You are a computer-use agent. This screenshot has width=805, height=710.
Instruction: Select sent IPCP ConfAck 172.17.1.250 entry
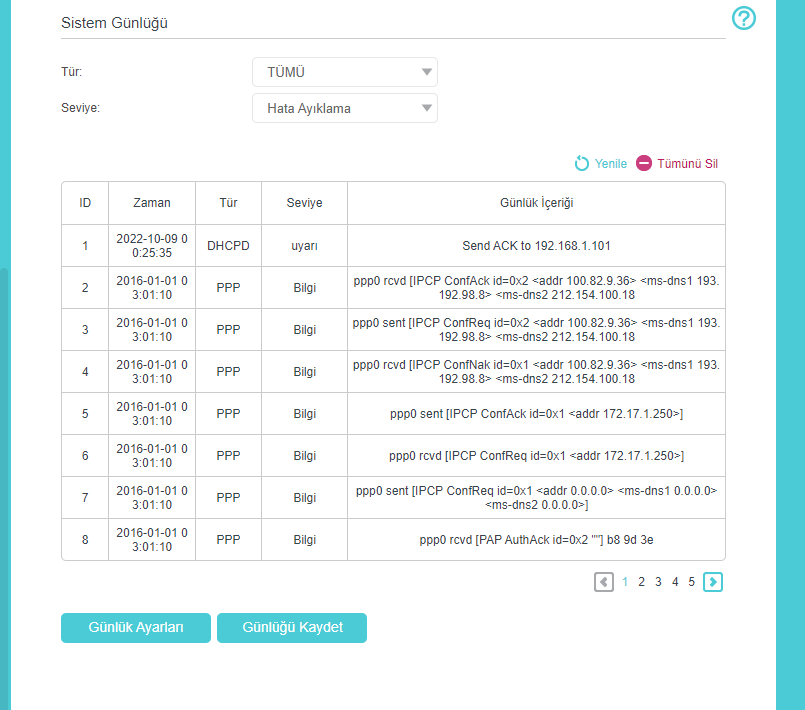(536, 414)
